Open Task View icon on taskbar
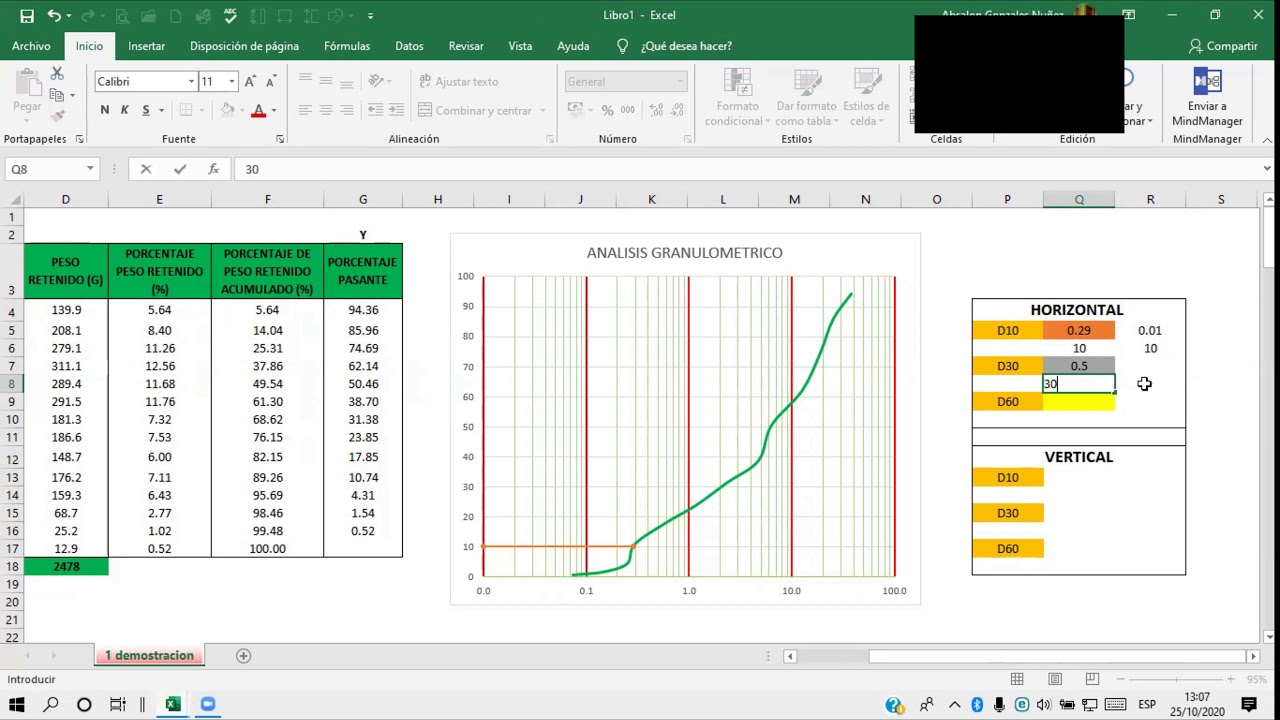Screen dimensions: 1280x720 (x=117, y=704)
